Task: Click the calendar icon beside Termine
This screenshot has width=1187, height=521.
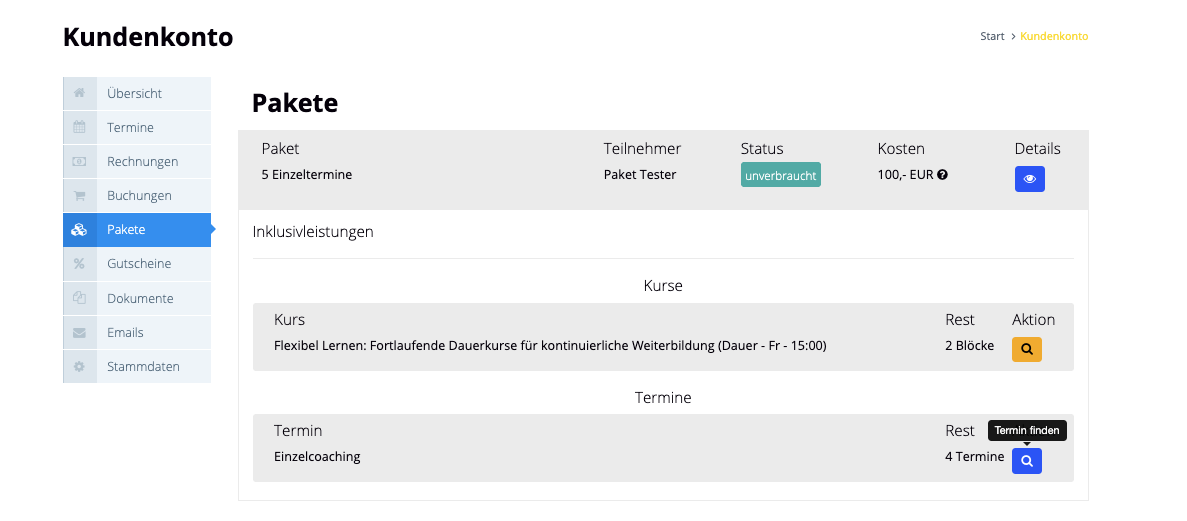Action: tap(79, 128)
